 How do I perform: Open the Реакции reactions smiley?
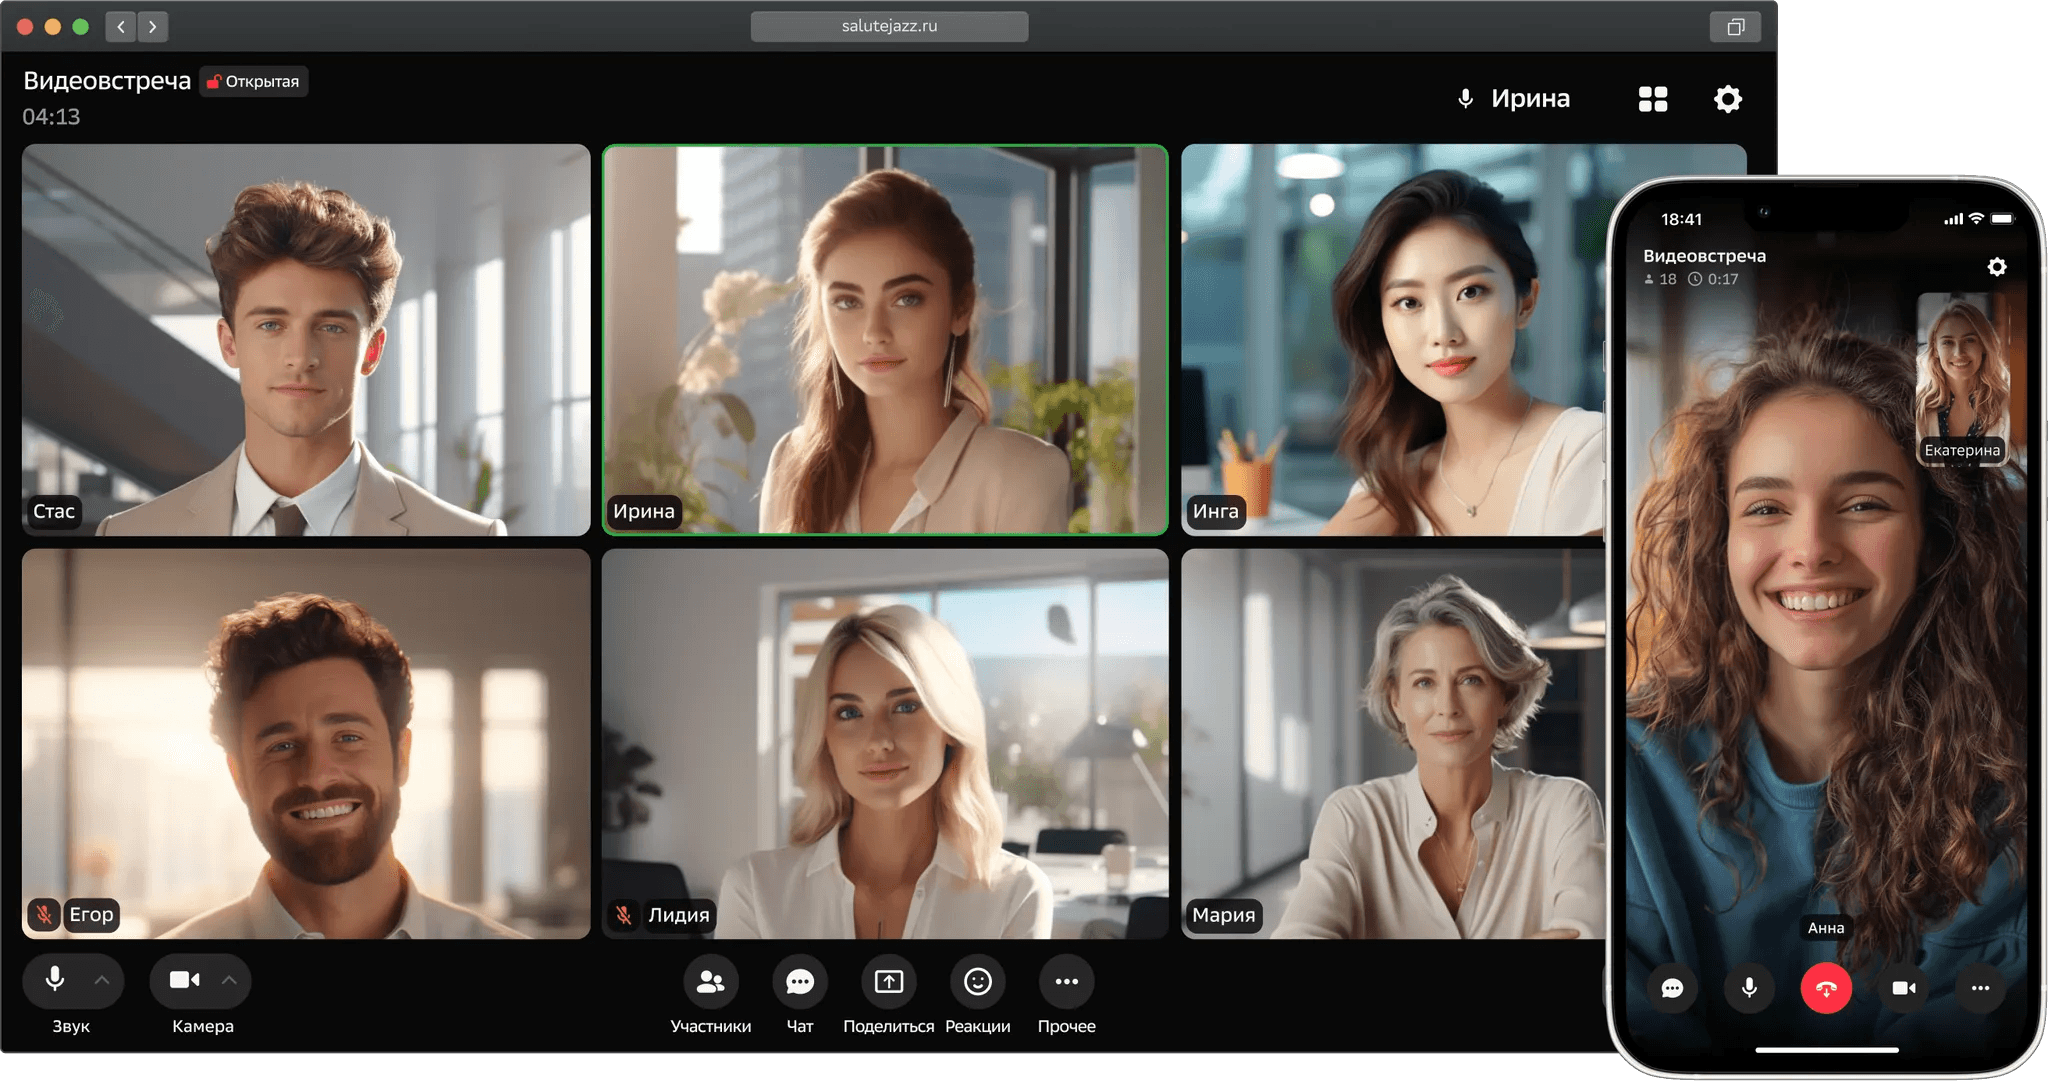tap(977, 982)
